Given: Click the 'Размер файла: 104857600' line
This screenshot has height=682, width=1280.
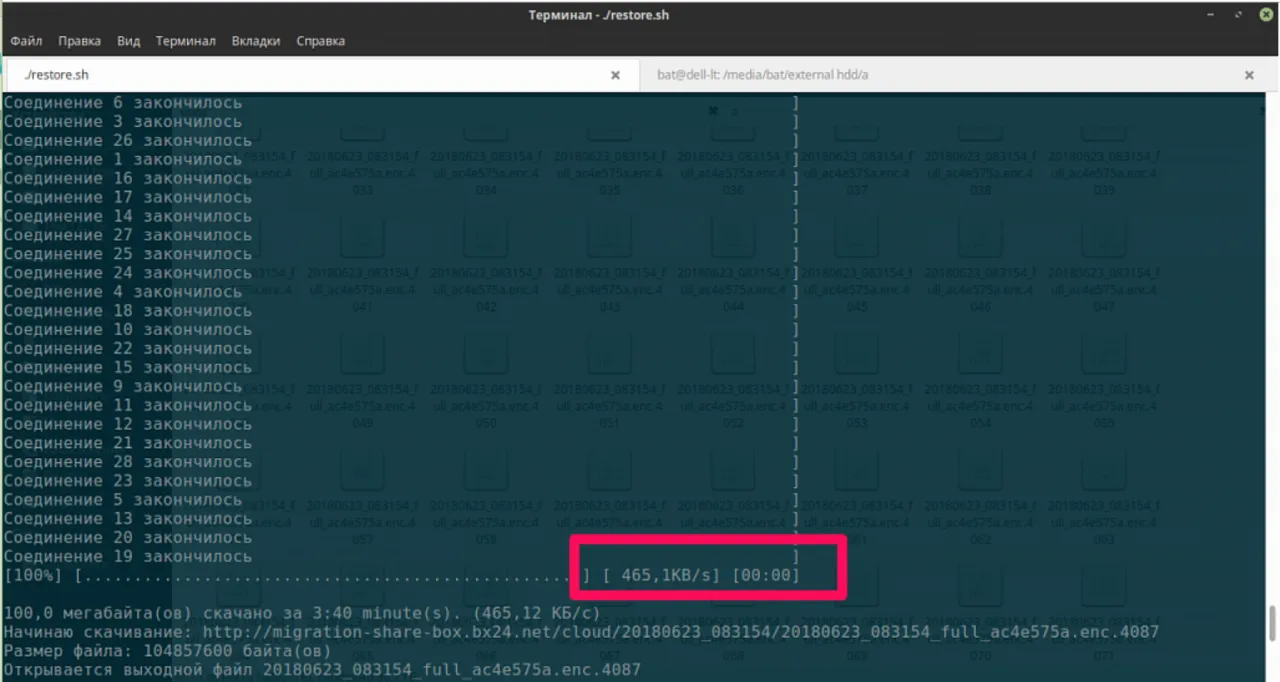Looking at the screenshot, I should (167, 651).
